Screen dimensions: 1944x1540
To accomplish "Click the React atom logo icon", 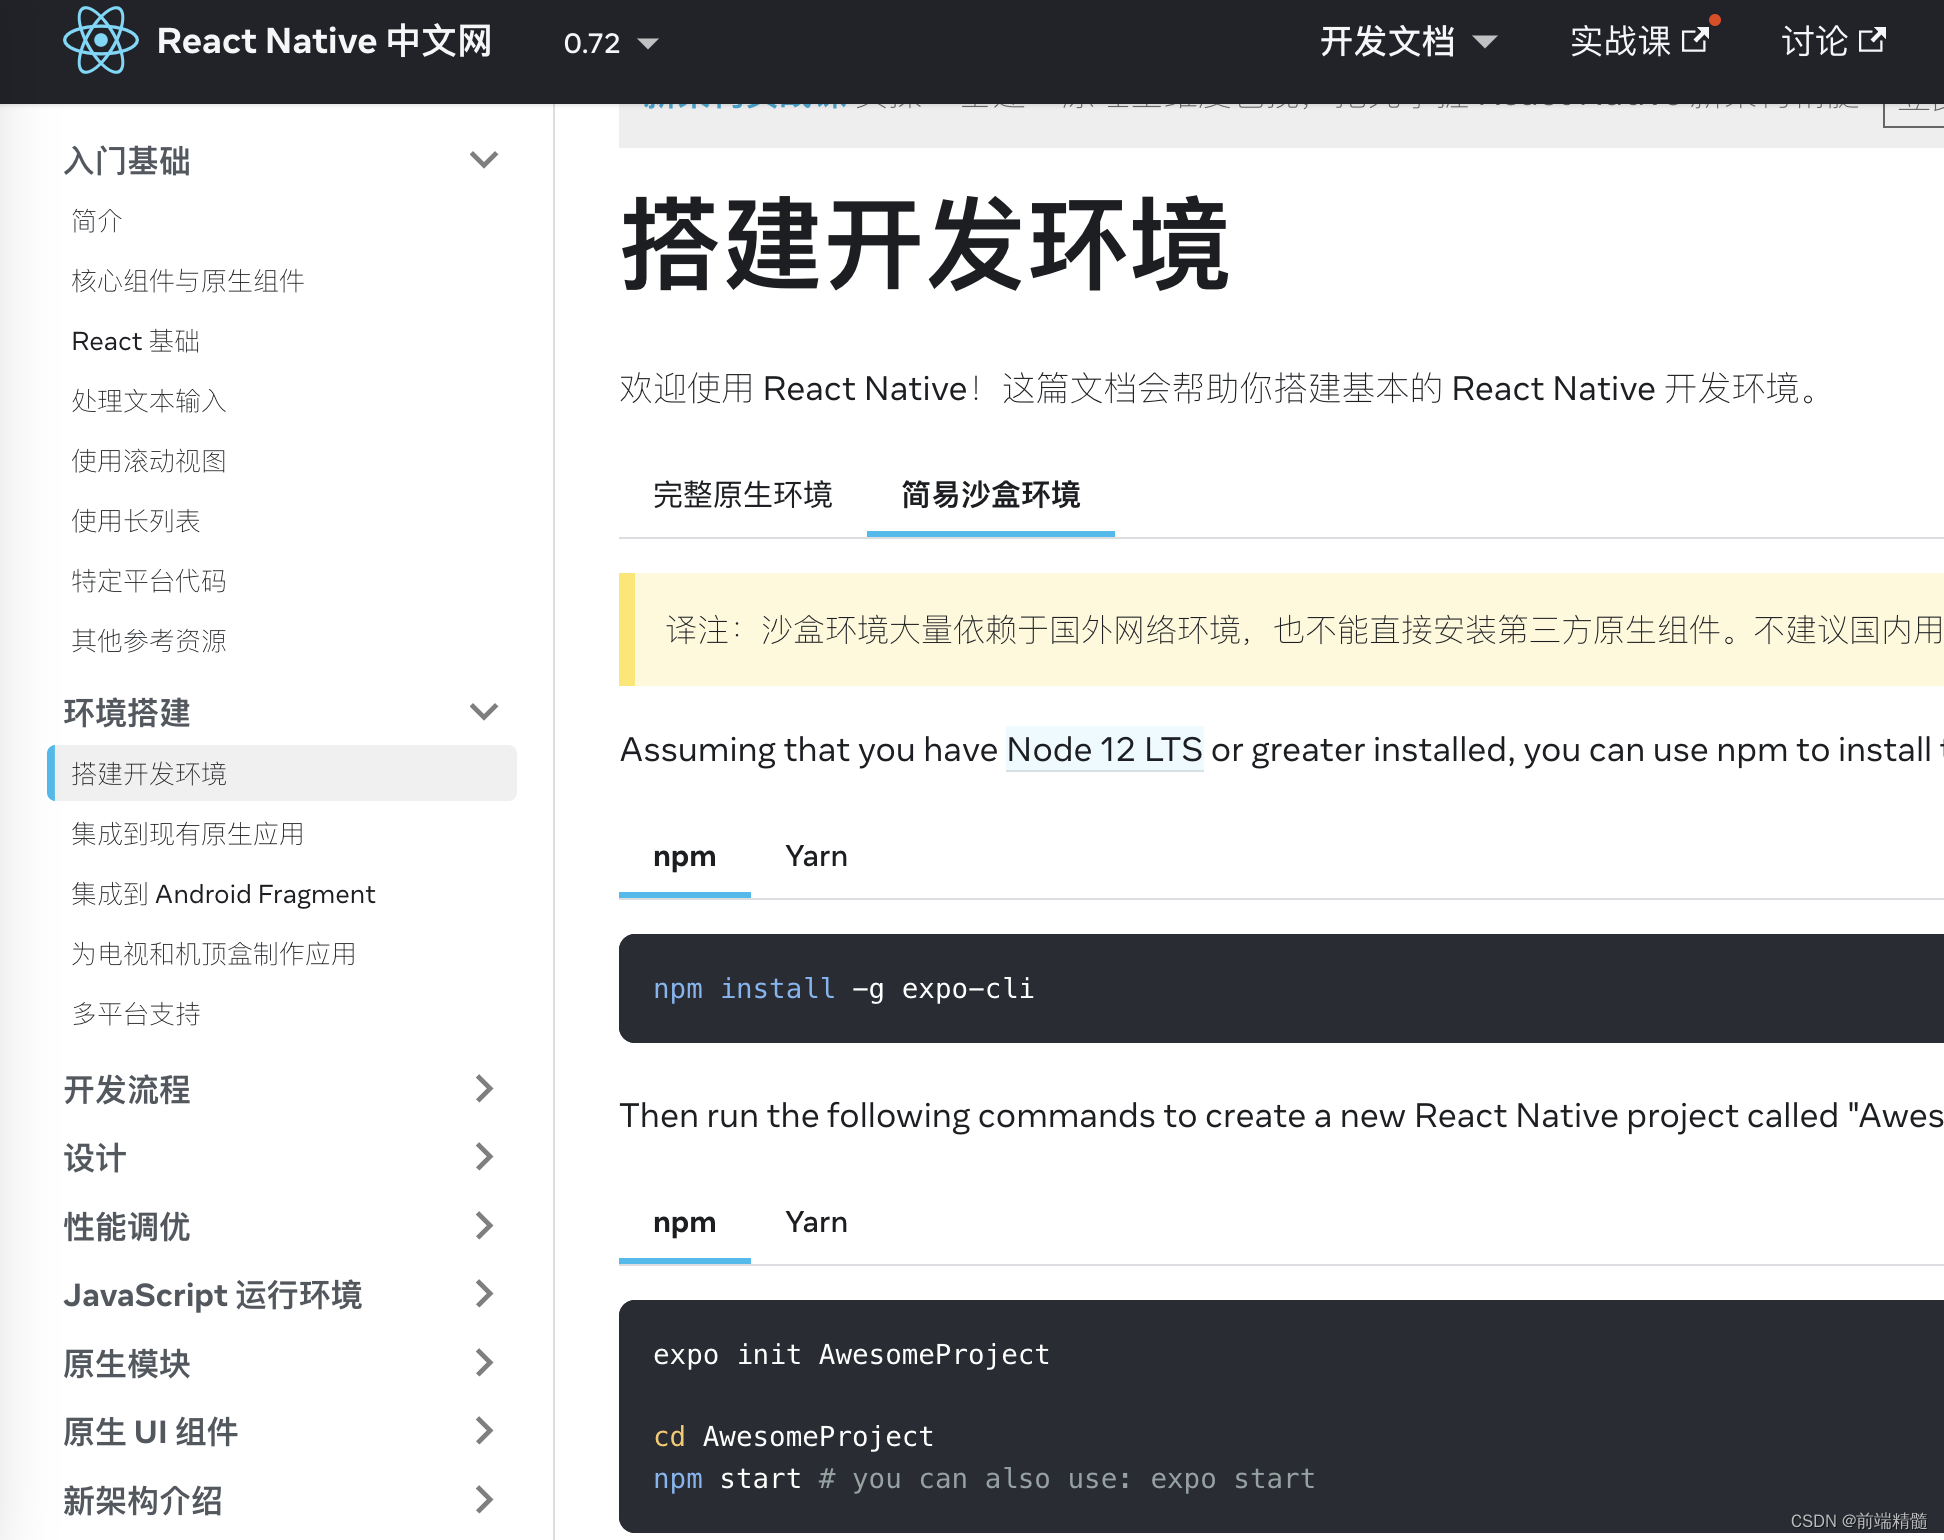I will [100, 41].
